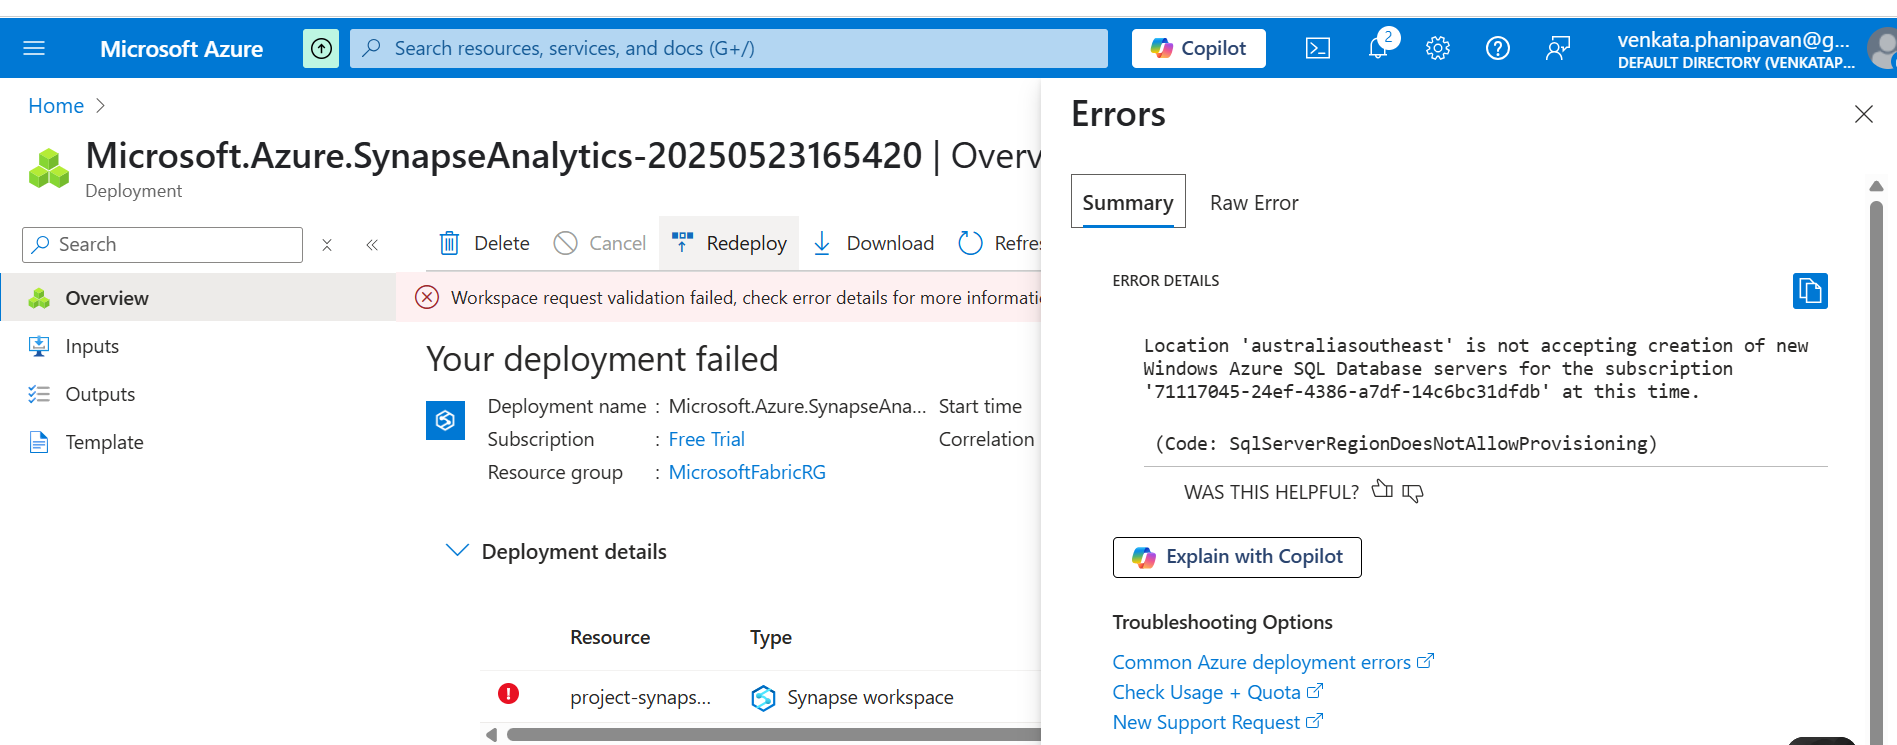Select the Summary tab

(1128, 202)
